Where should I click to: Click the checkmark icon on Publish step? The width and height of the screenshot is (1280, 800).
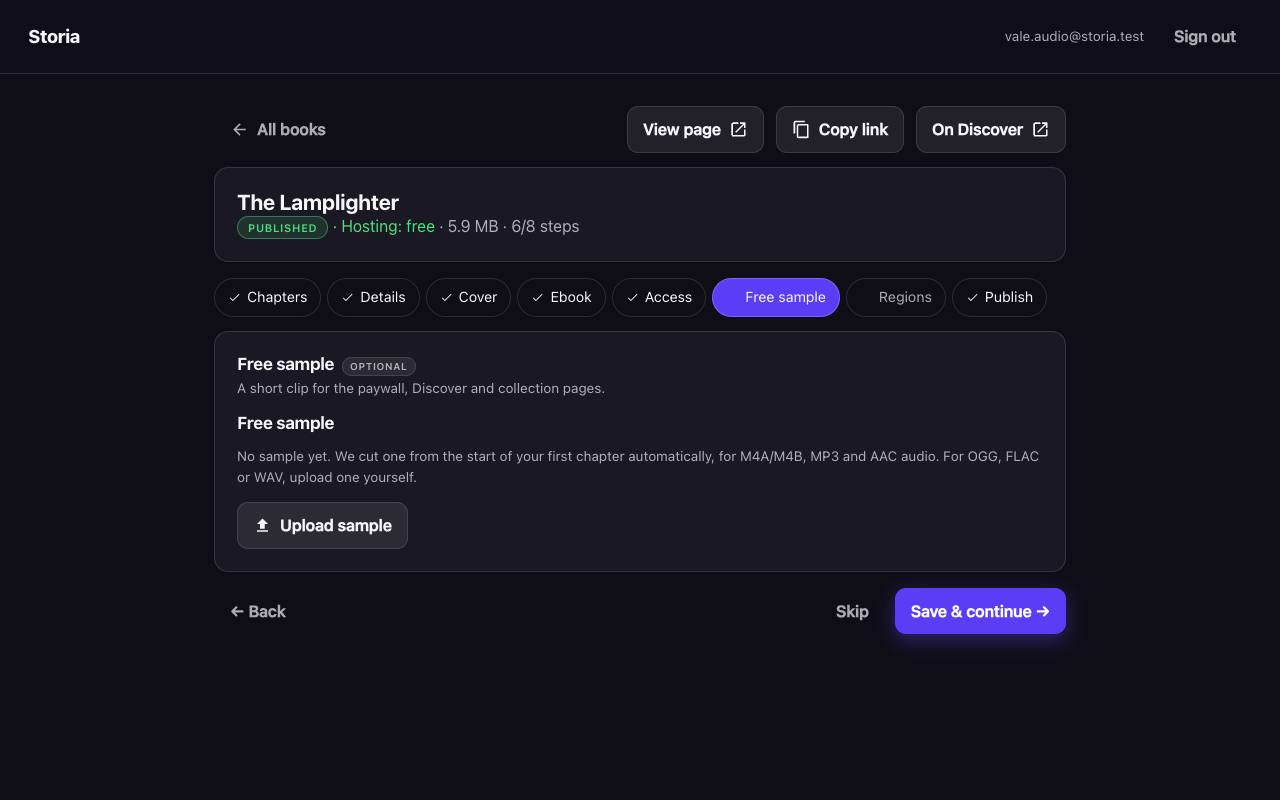point(972,297)
